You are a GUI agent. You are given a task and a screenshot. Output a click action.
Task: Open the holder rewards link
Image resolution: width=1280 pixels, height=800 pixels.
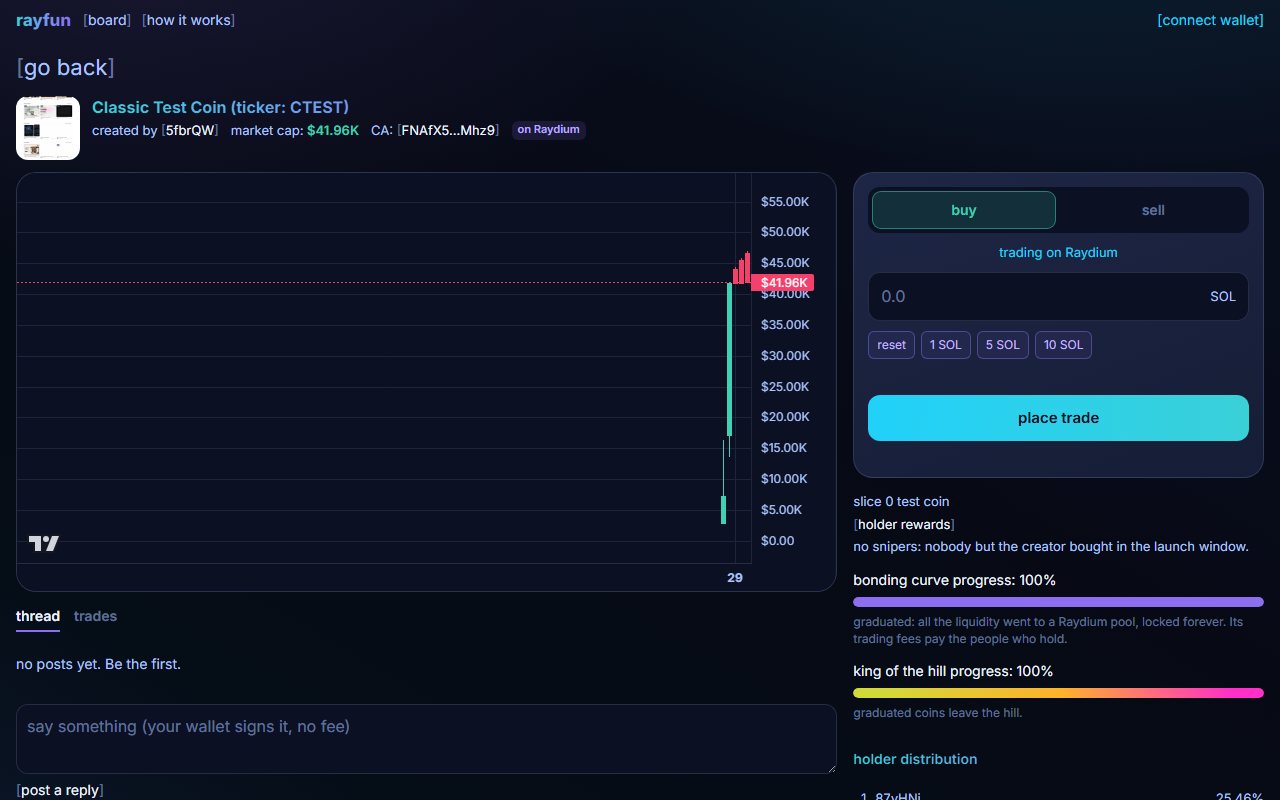click(x=904, y=525)
